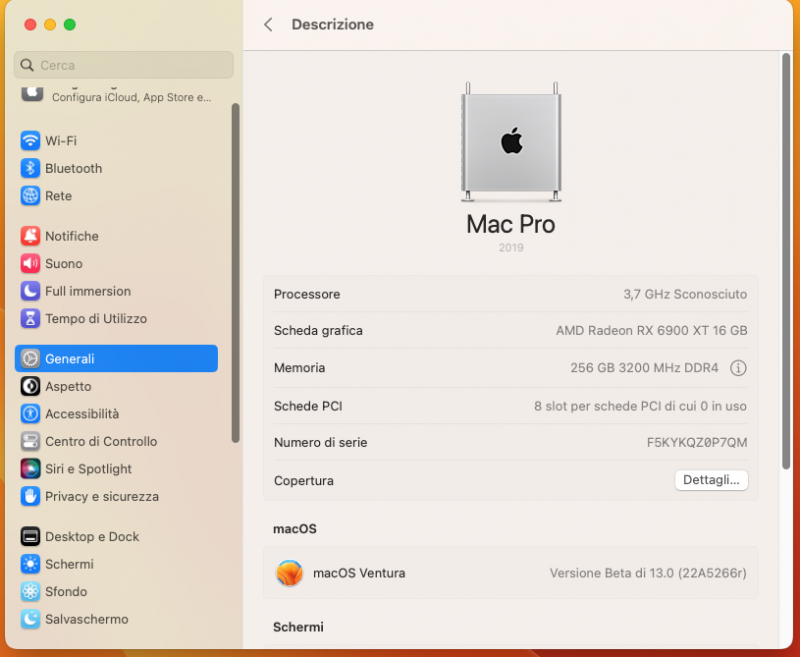Open Centro di Controllo section

tap(101, 441)
